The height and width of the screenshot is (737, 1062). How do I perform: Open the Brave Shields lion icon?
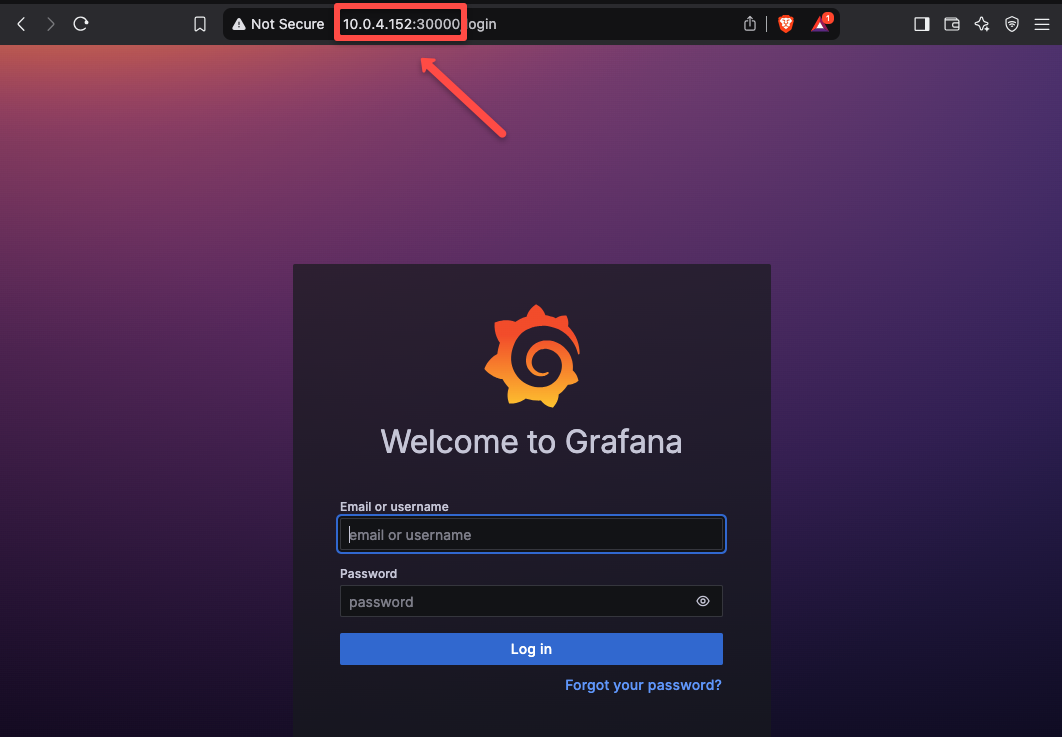click(x=786, y=24)
